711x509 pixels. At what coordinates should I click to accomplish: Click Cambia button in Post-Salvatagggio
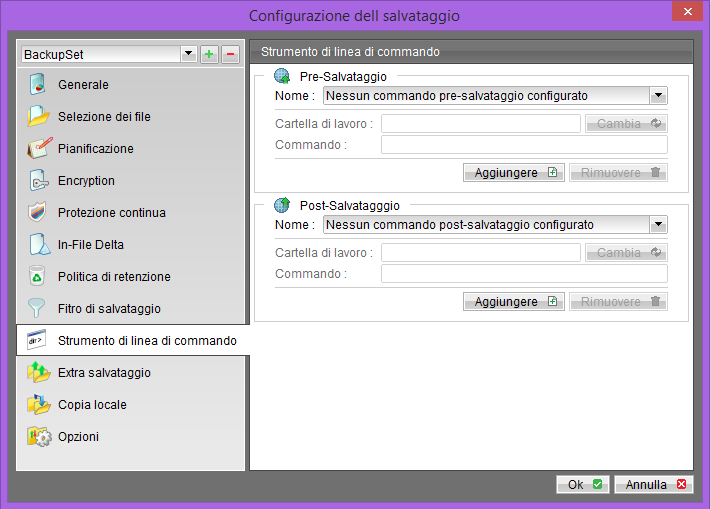(626, 252)
